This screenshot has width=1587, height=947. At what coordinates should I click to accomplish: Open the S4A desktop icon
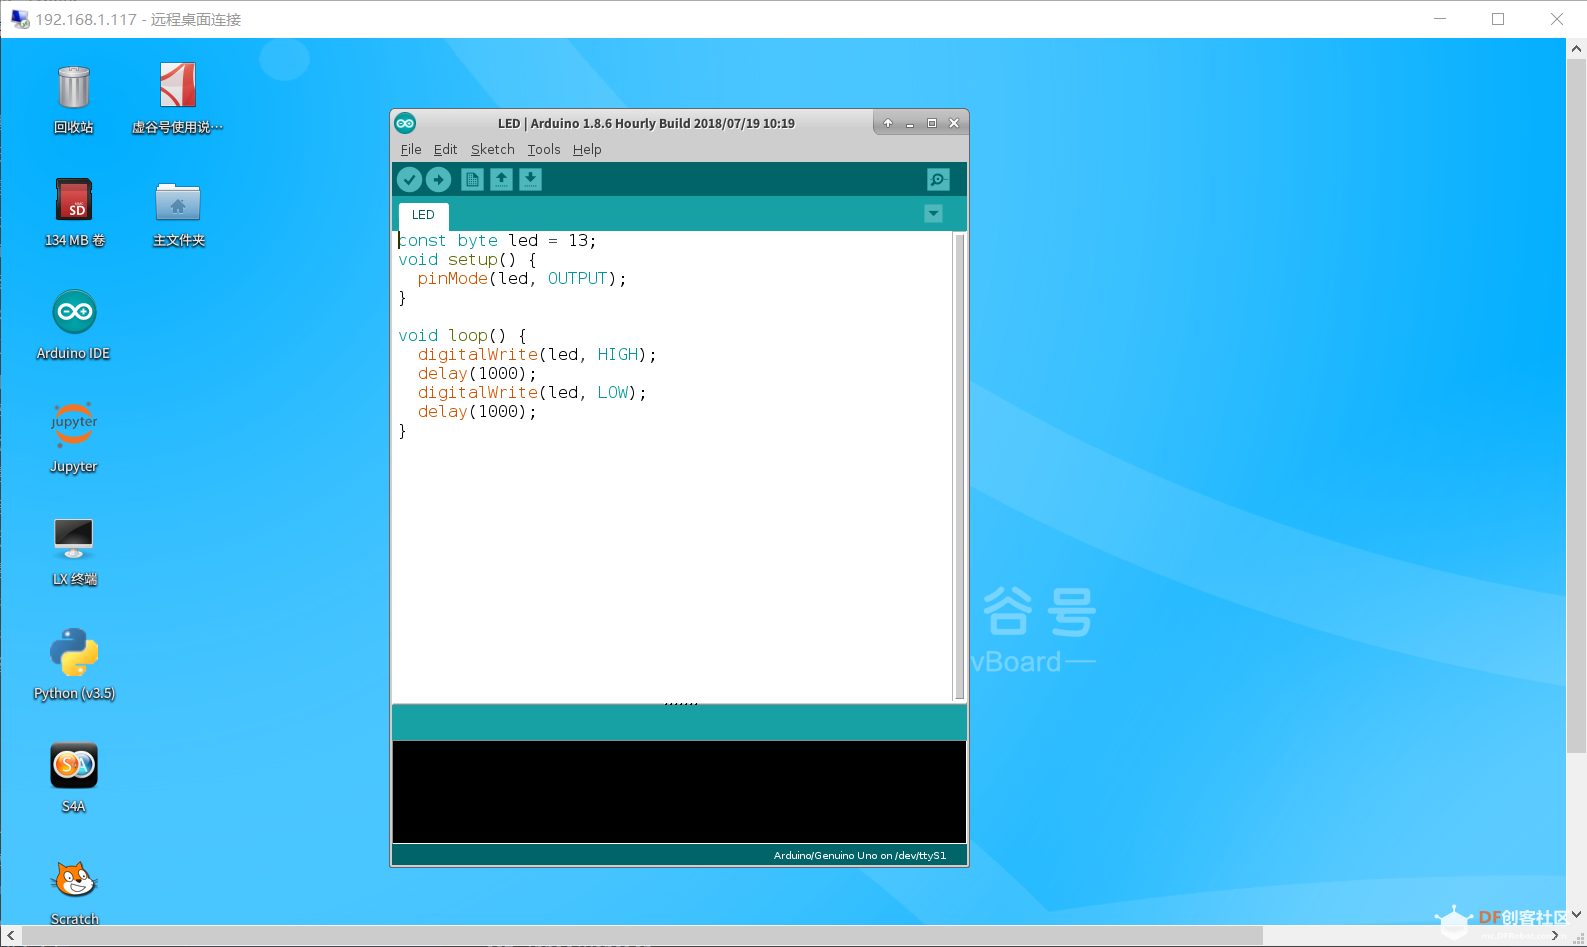[x=74, y=777]
